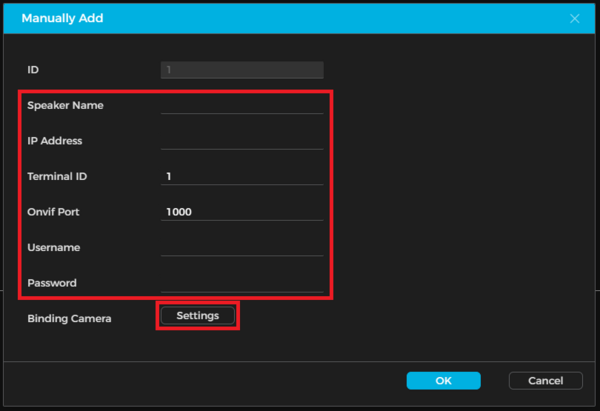Viewport: 600px width, 411px height.
Task: Open Binding Camera Settings
Action: [x=197, y=315]
